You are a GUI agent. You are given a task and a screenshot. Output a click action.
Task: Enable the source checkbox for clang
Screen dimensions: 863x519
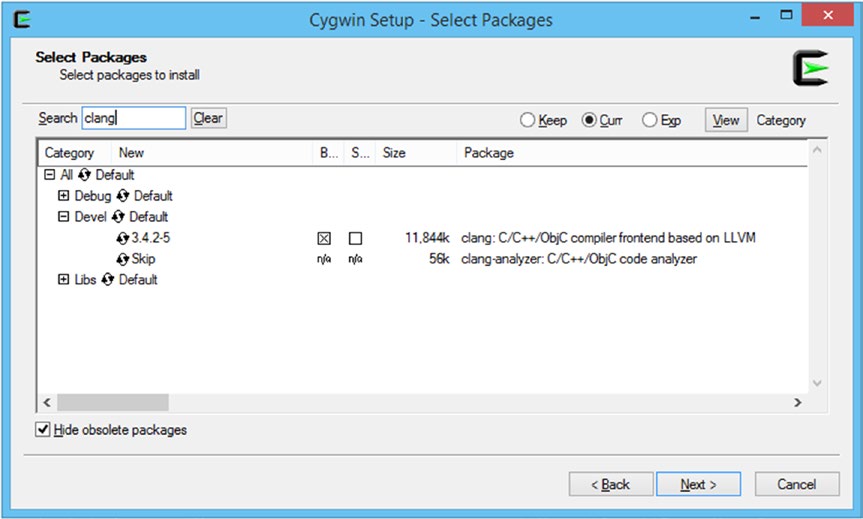[356, 238]
